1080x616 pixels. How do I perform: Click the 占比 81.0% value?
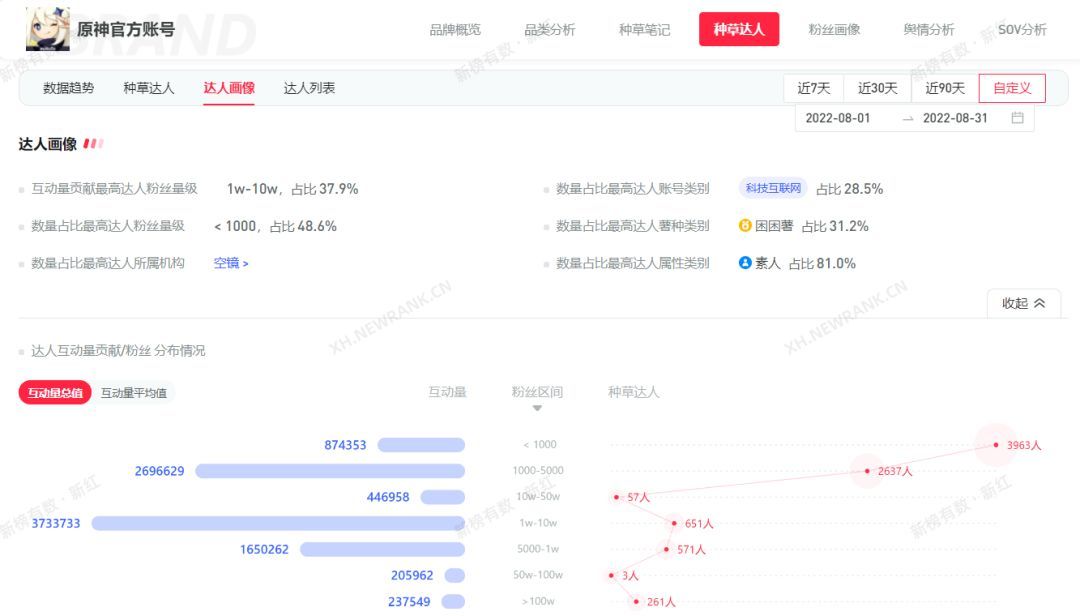[822, 263]
